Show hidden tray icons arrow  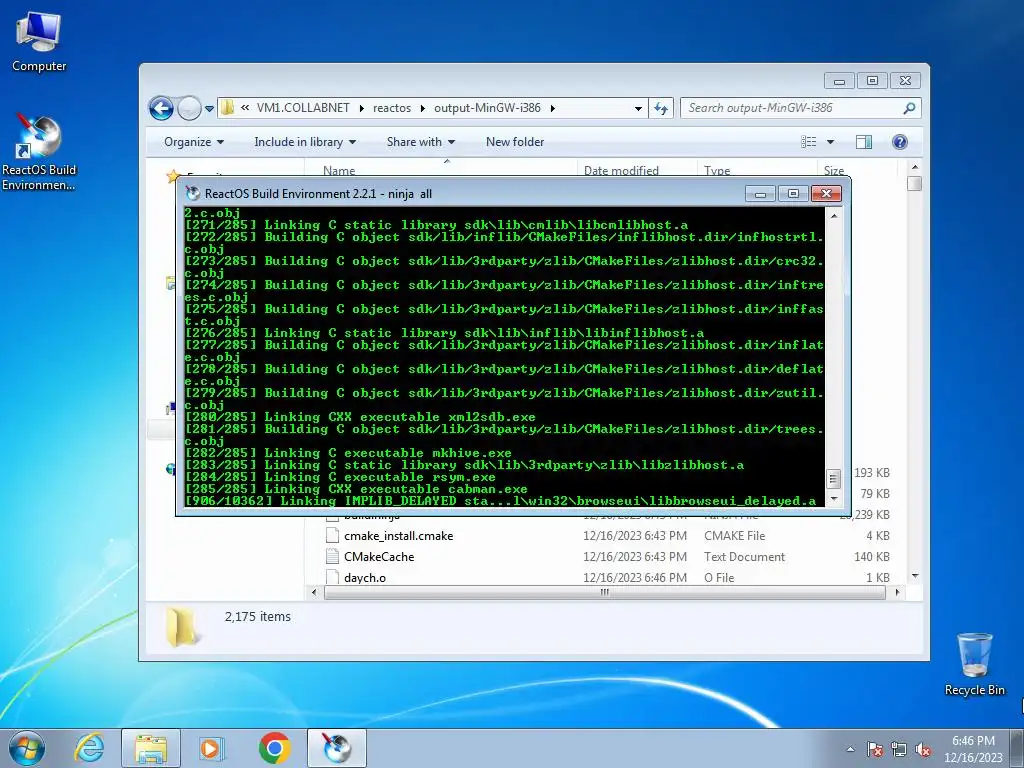[x=850, y=749]
